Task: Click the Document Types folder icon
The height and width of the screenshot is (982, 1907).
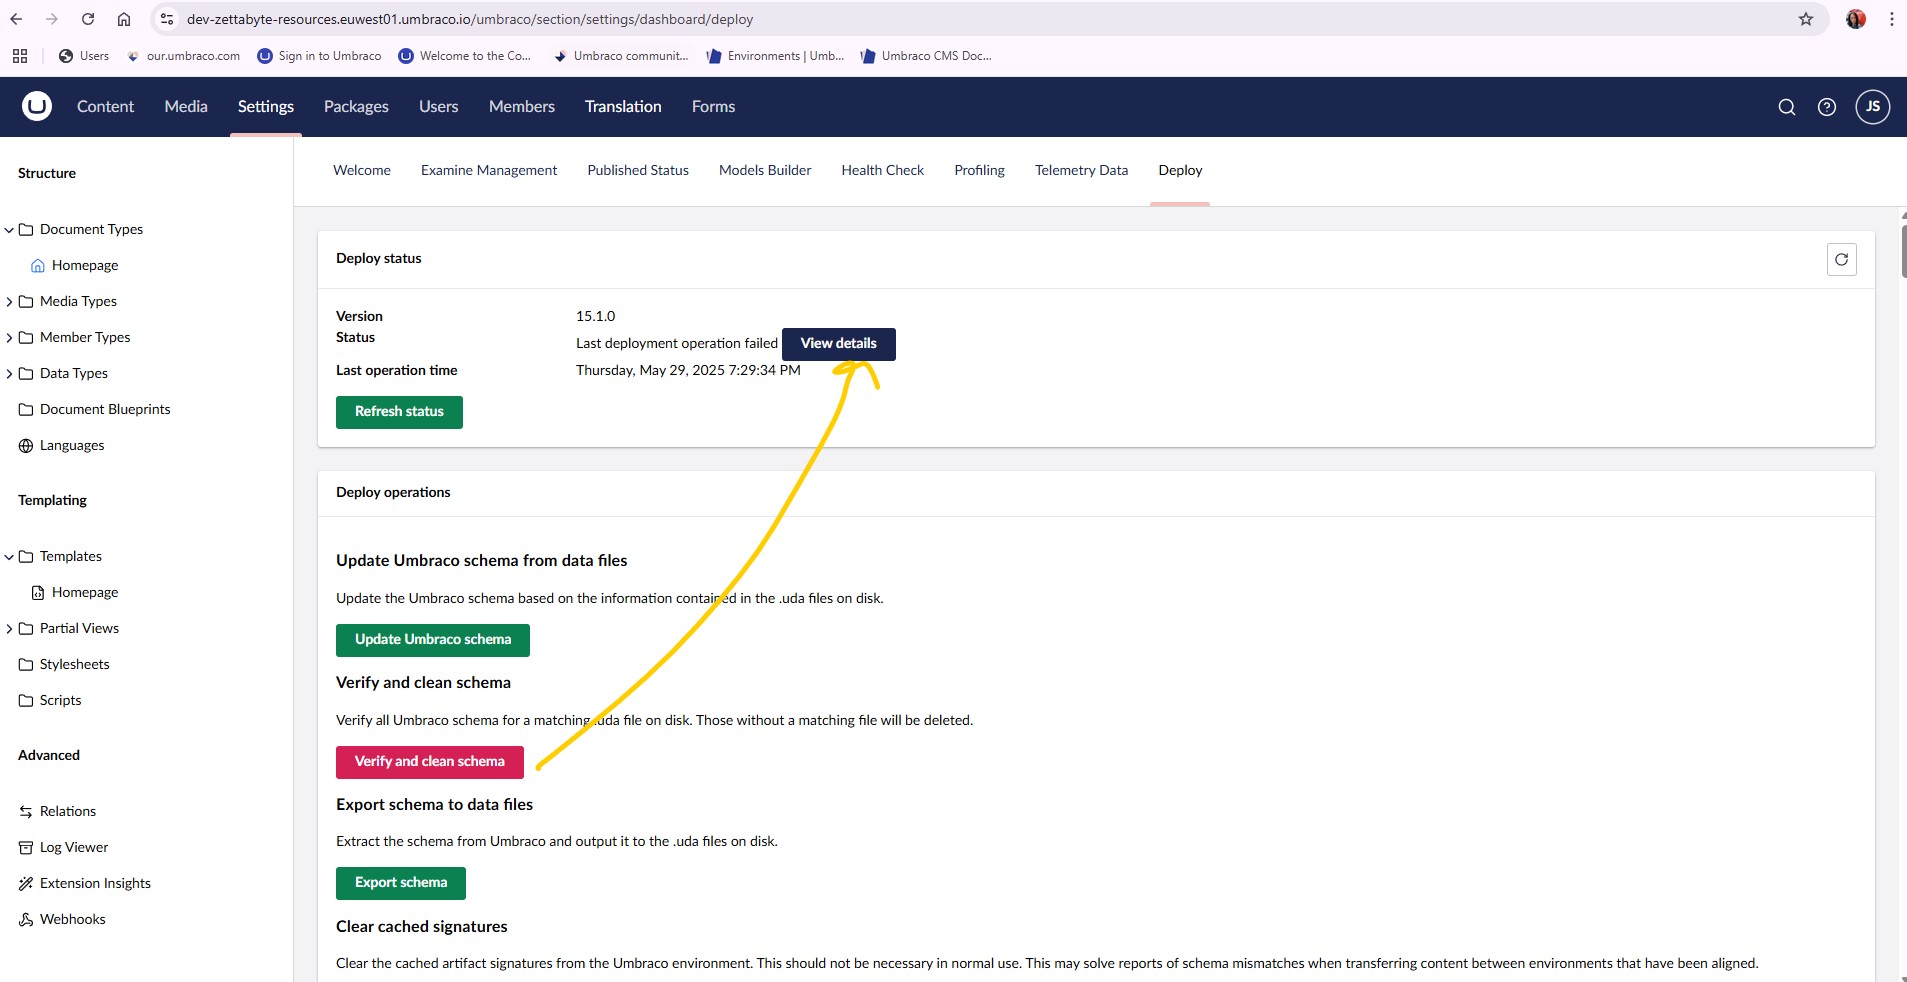Action: point(26,230)
